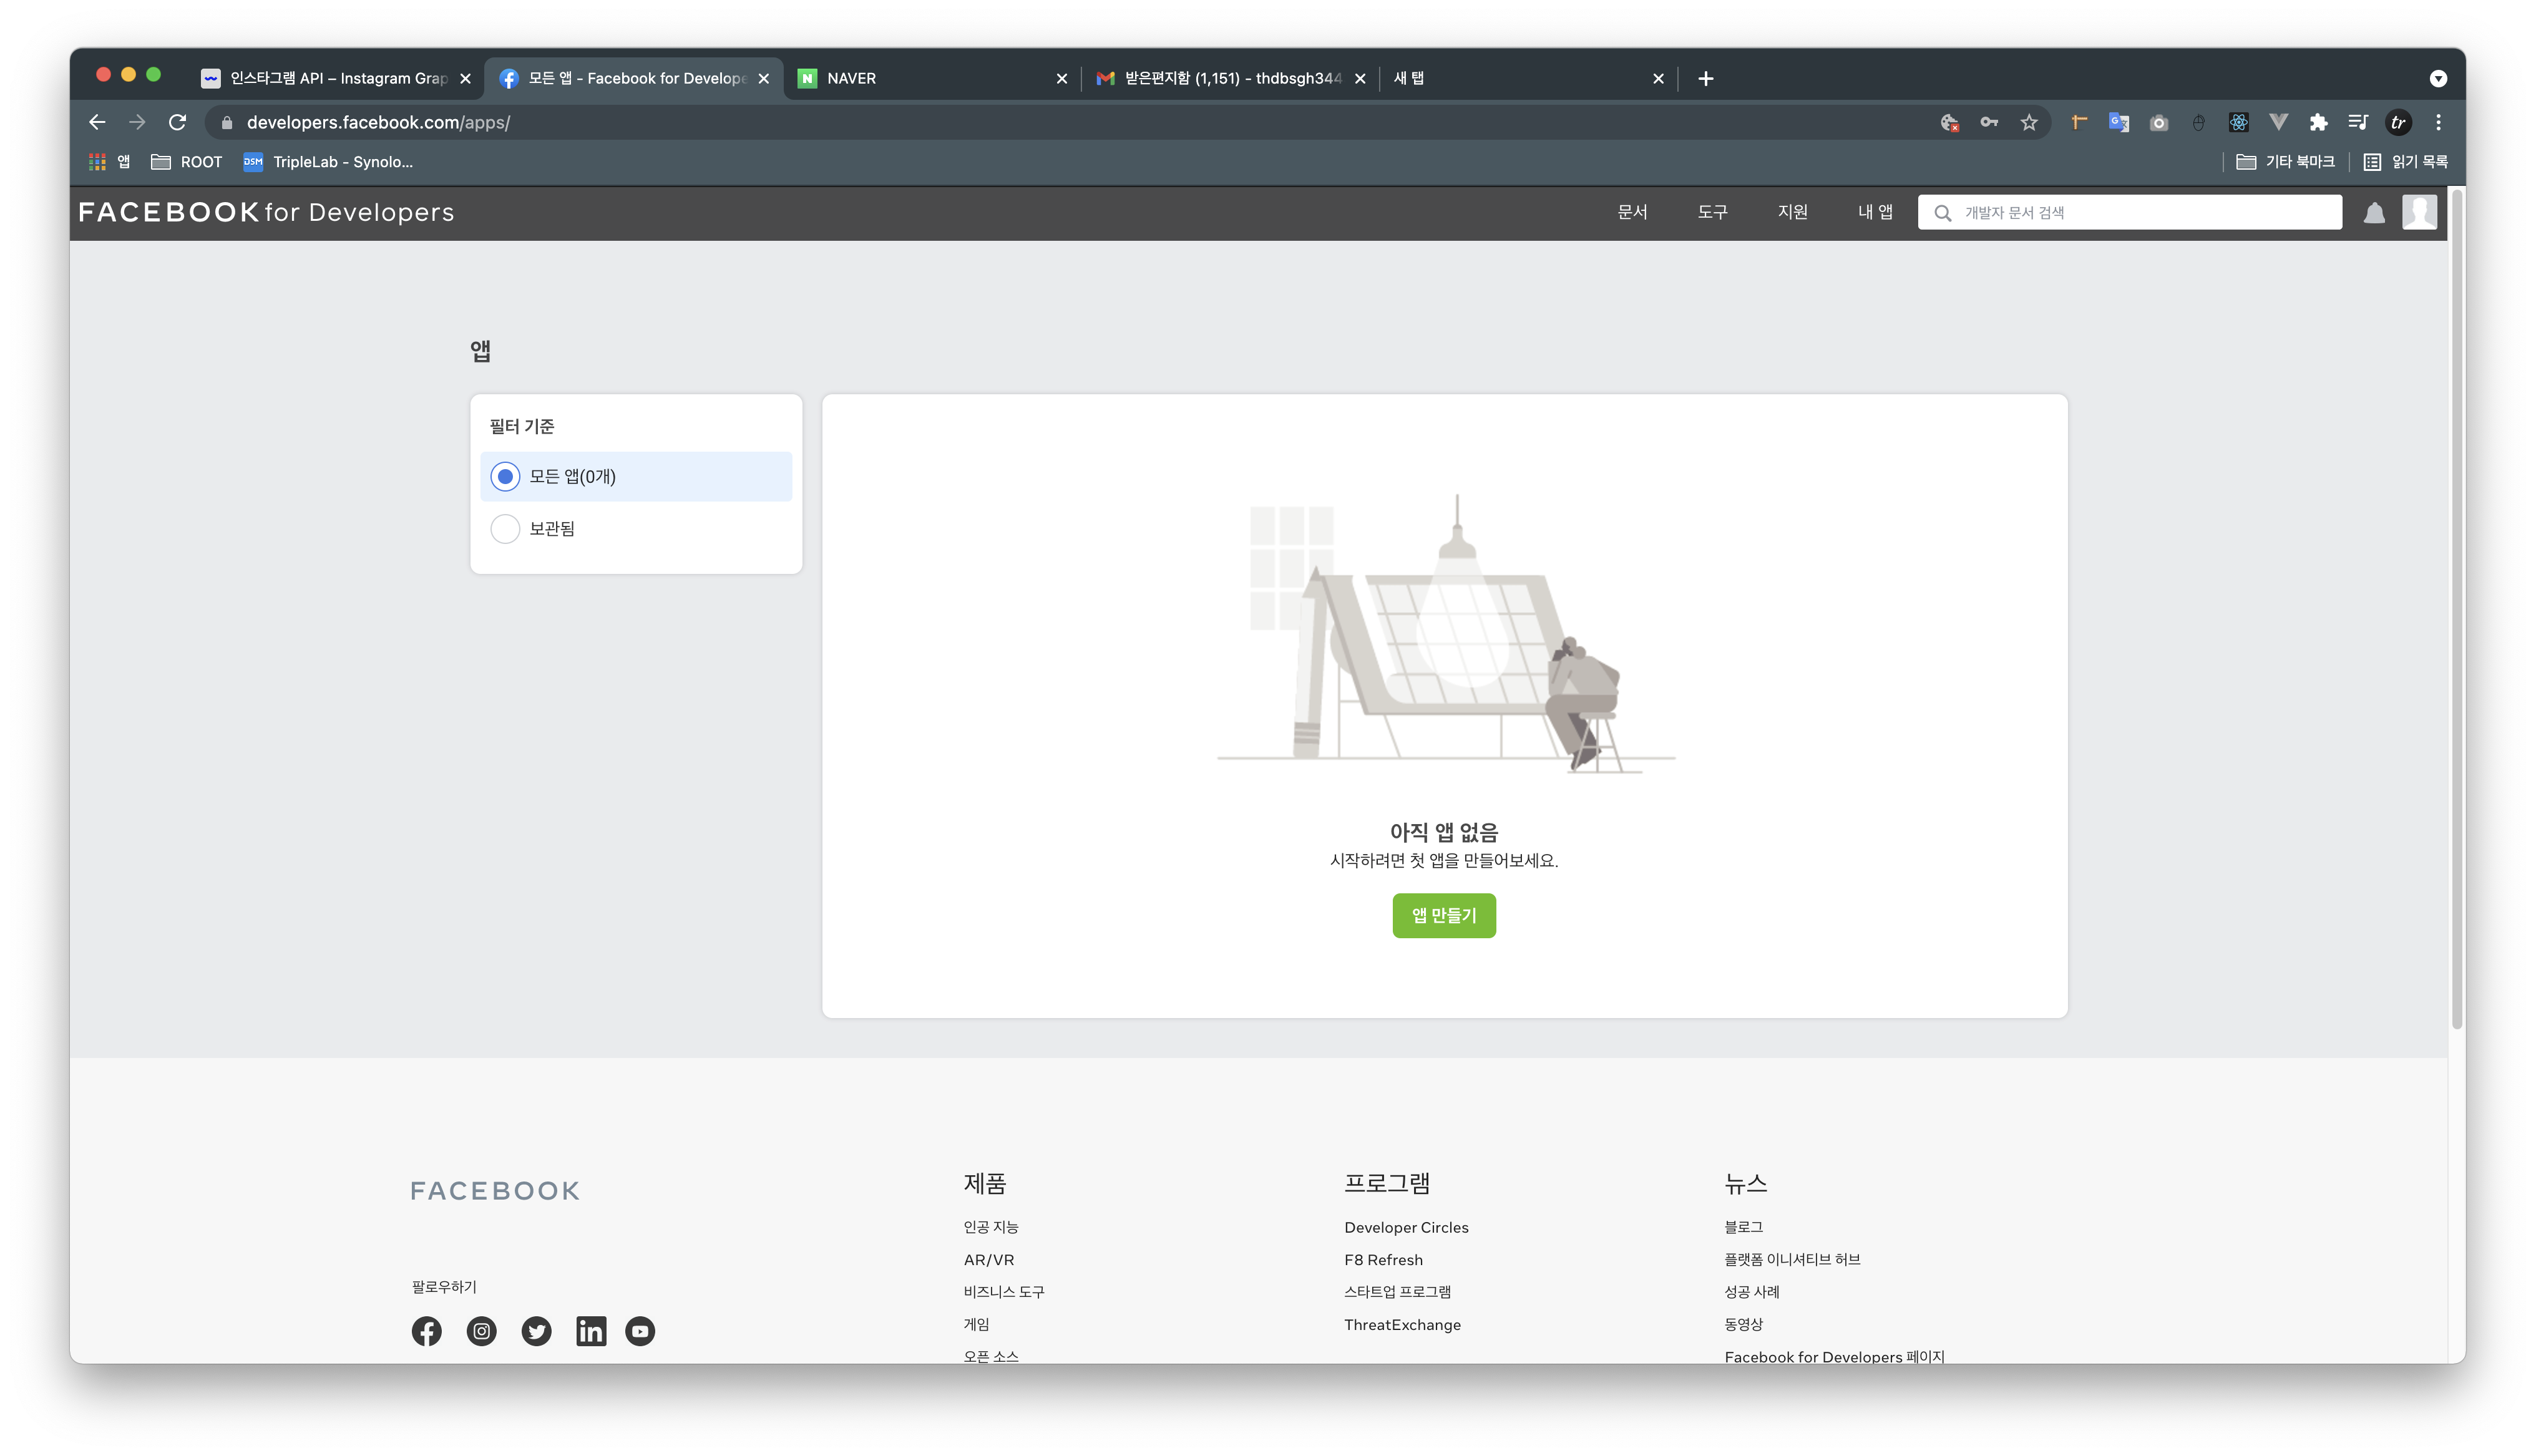Click the footer YouTube icon

(640, 1331)
